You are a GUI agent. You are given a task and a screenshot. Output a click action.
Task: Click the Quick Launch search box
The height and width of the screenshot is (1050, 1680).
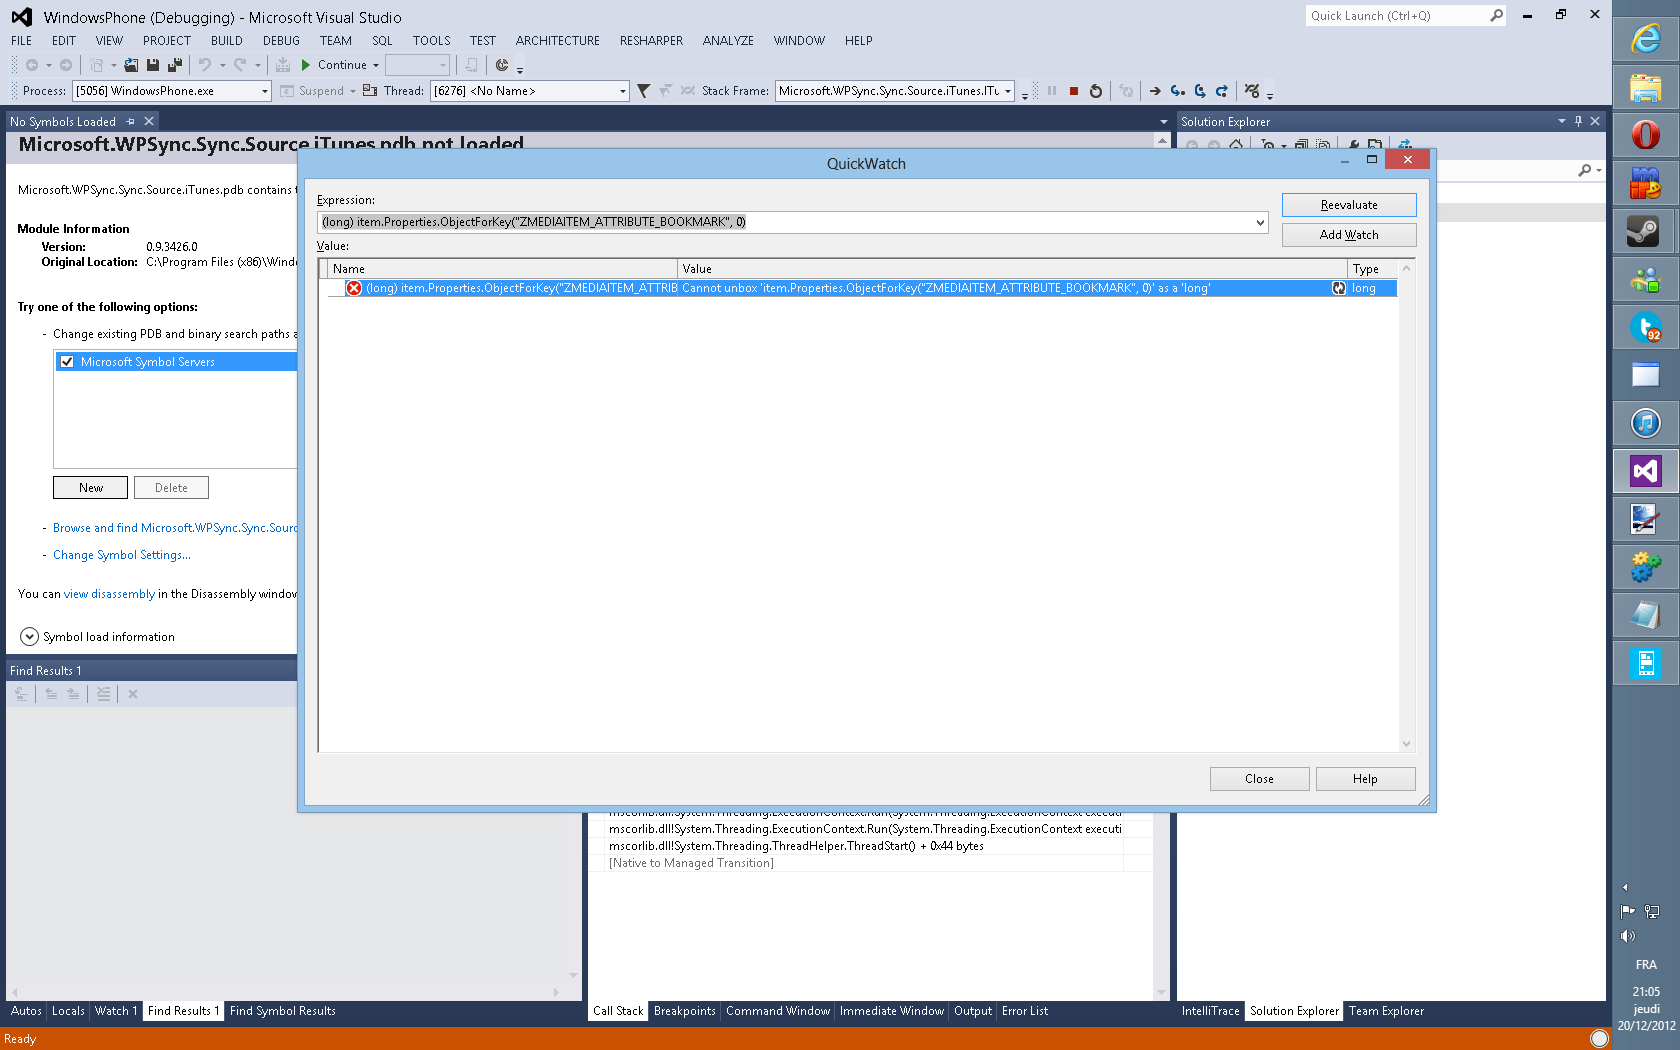[1396, 16]
